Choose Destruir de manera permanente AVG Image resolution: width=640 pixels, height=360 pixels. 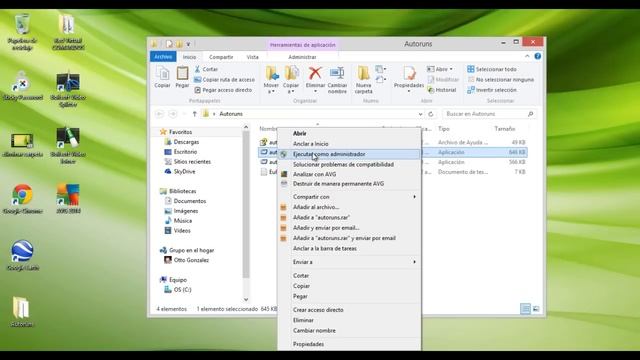[x=349, y=184]
